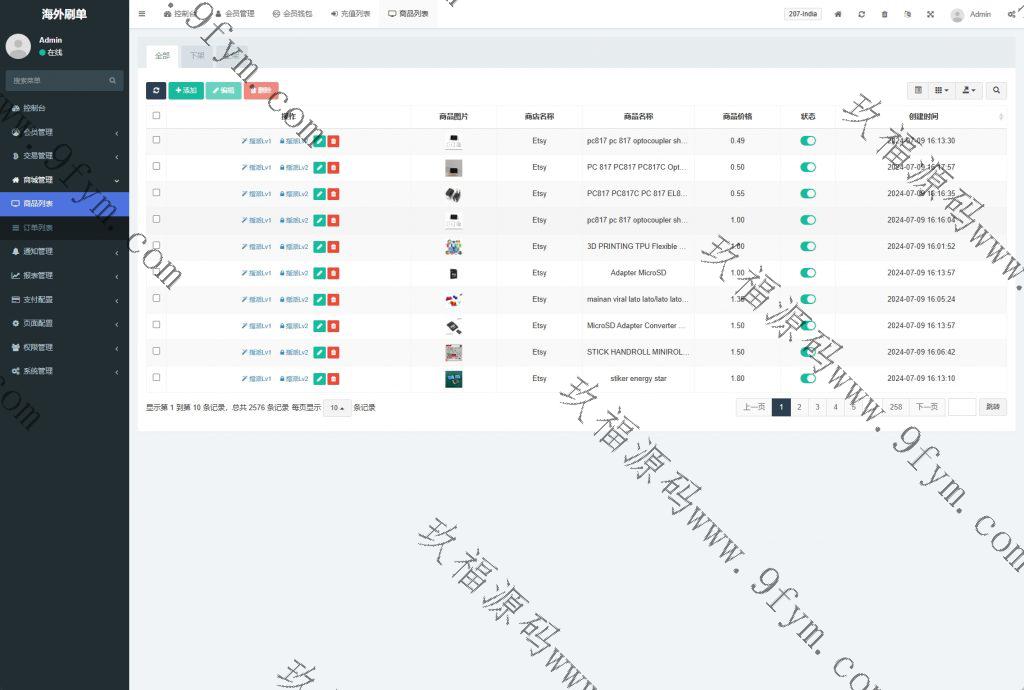The width and height of the screenshot is (1024, 690).
Task: Click the dark refresh button above the table
Action: [156, 90]
